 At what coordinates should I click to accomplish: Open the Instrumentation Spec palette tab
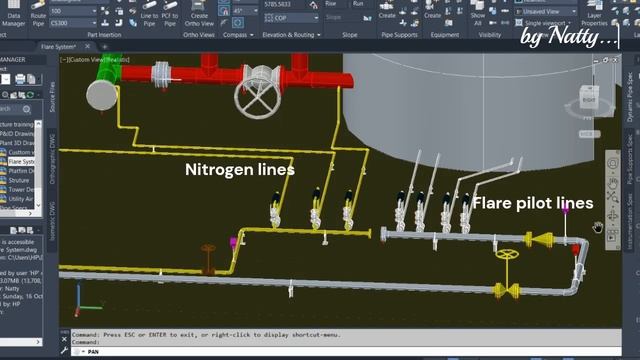coord(630,221)
